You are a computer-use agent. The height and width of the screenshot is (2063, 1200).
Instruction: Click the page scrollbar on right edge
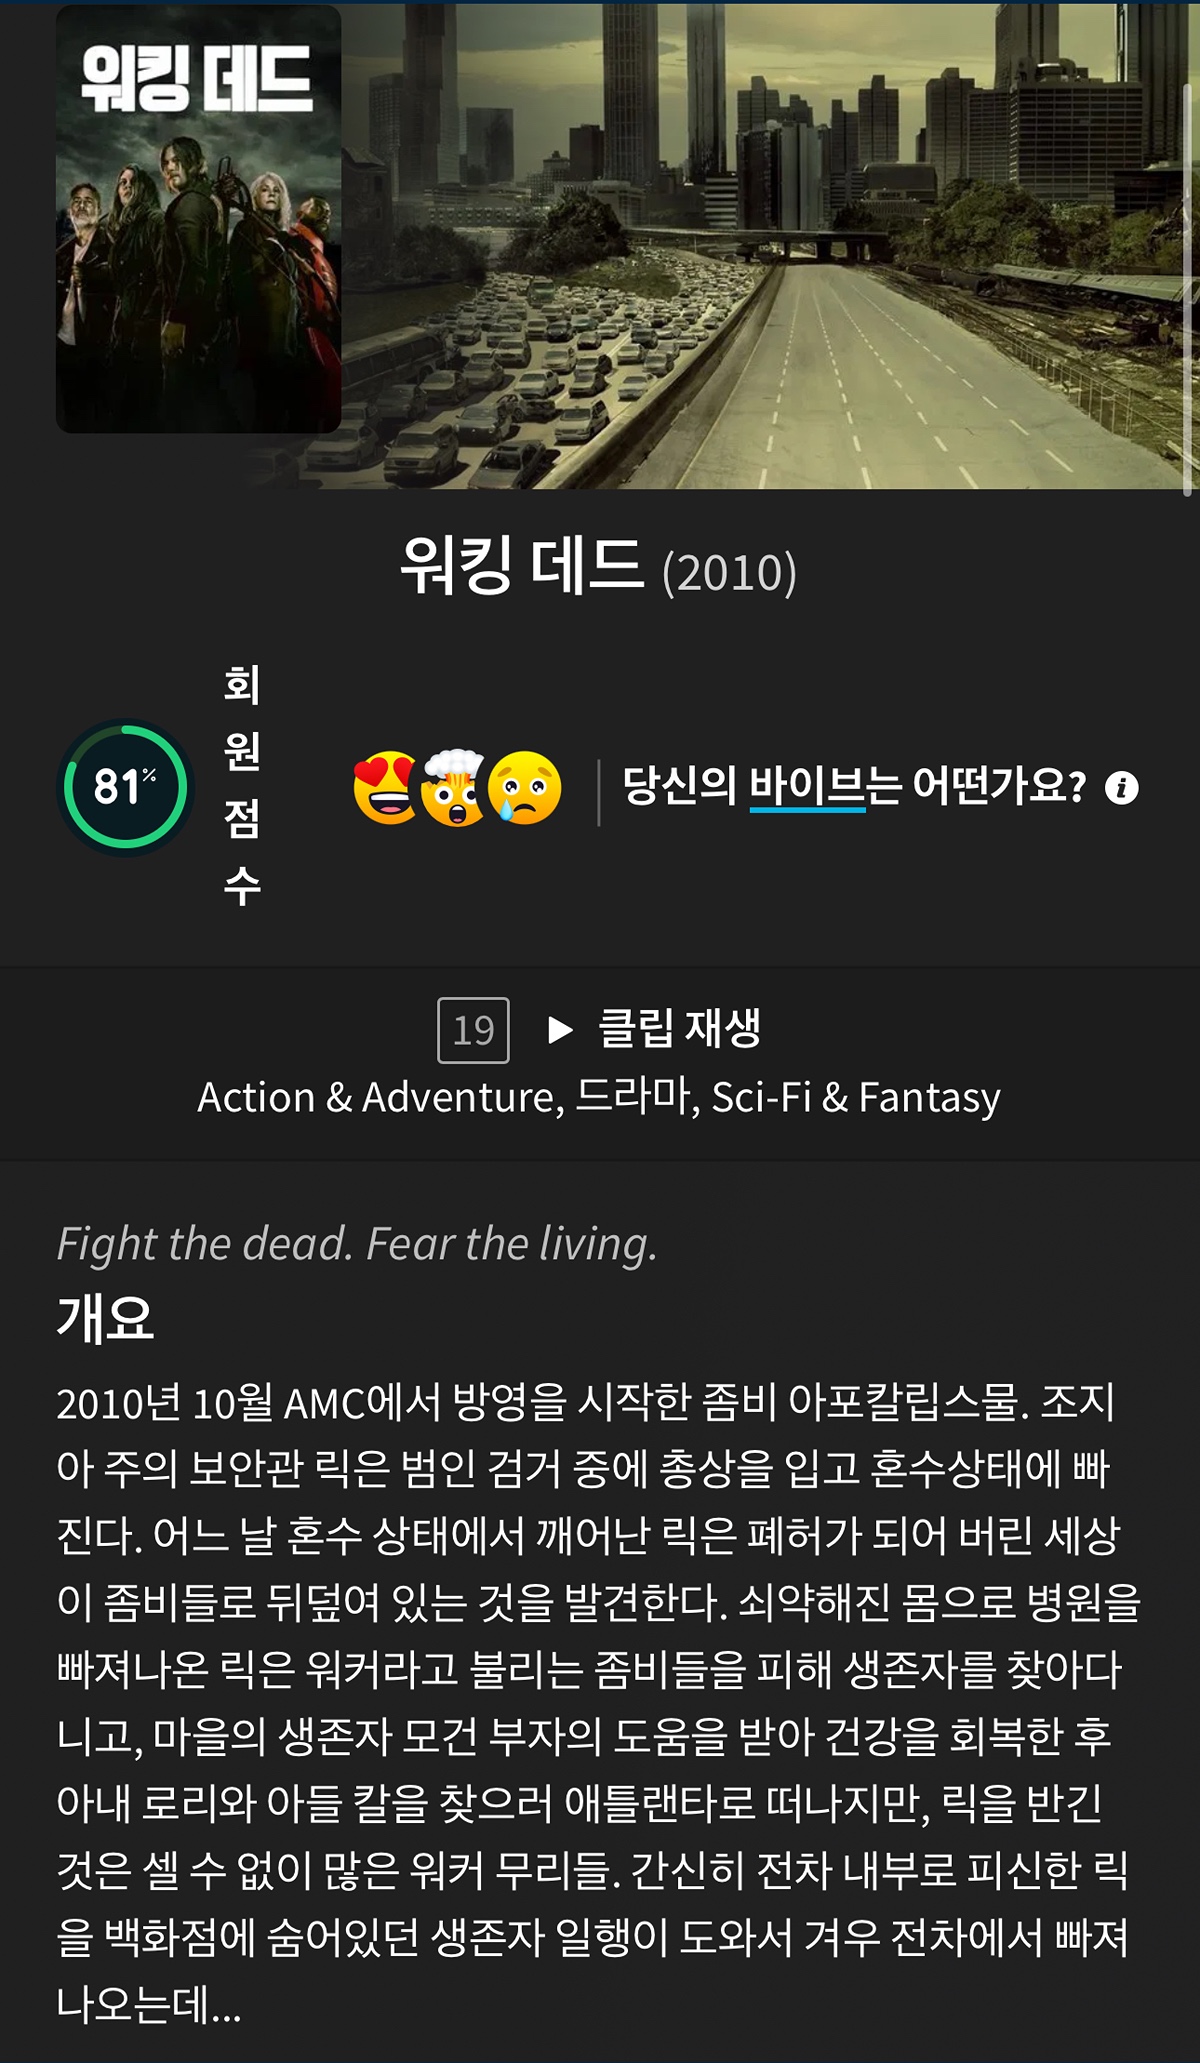click(x=1188, y=290)
